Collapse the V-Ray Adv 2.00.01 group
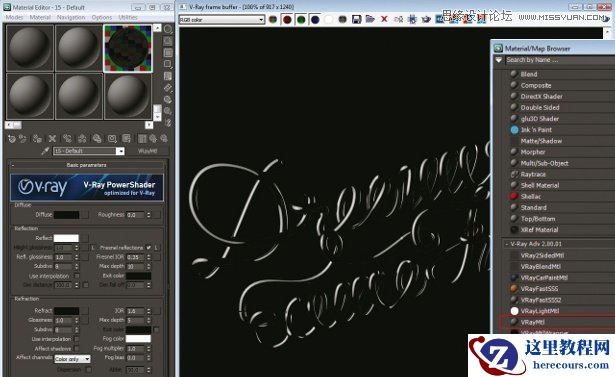 click(507, 244)
